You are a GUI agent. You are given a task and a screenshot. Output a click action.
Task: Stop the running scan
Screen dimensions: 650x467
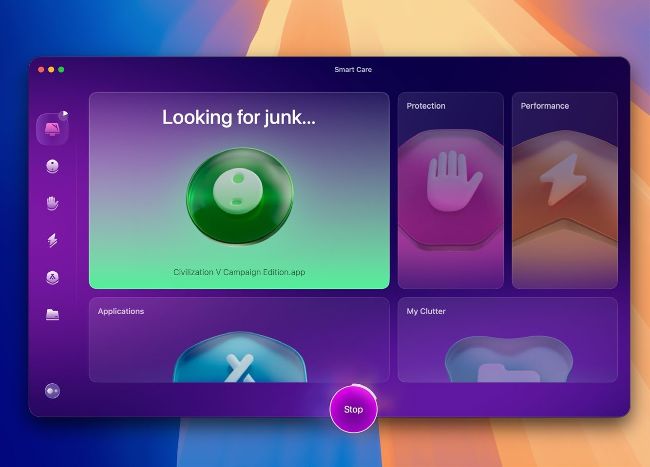[x=353, y=409]
